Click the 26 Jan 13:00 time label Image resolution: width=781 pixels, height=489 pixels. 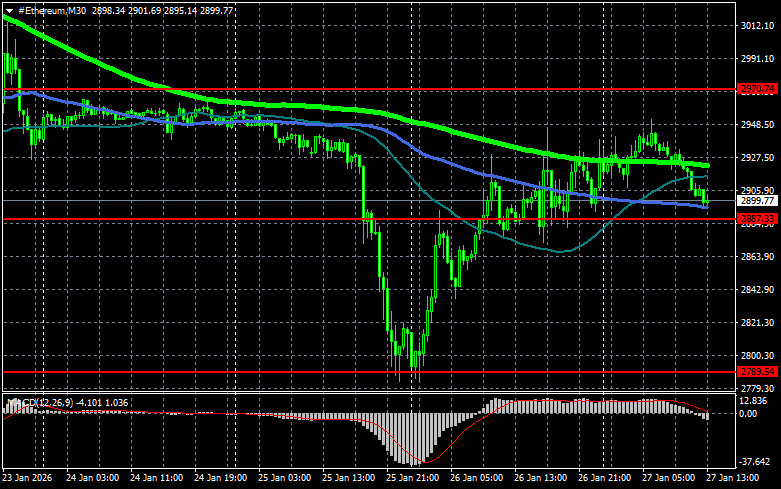click(x=540, y=478)
